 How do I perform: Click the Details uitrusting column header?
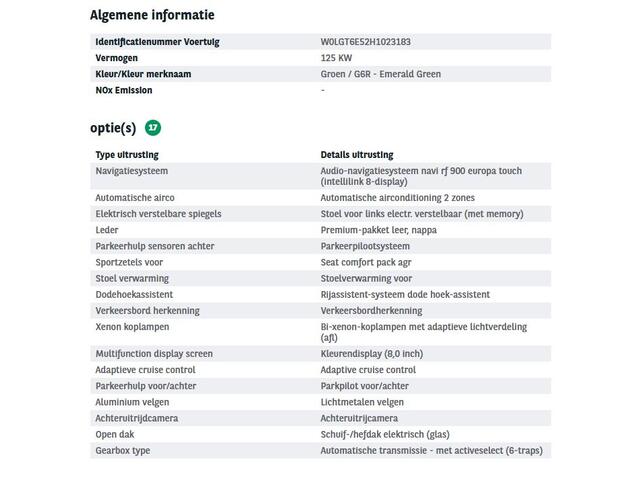pyautogui.click(x=357, y=155)
